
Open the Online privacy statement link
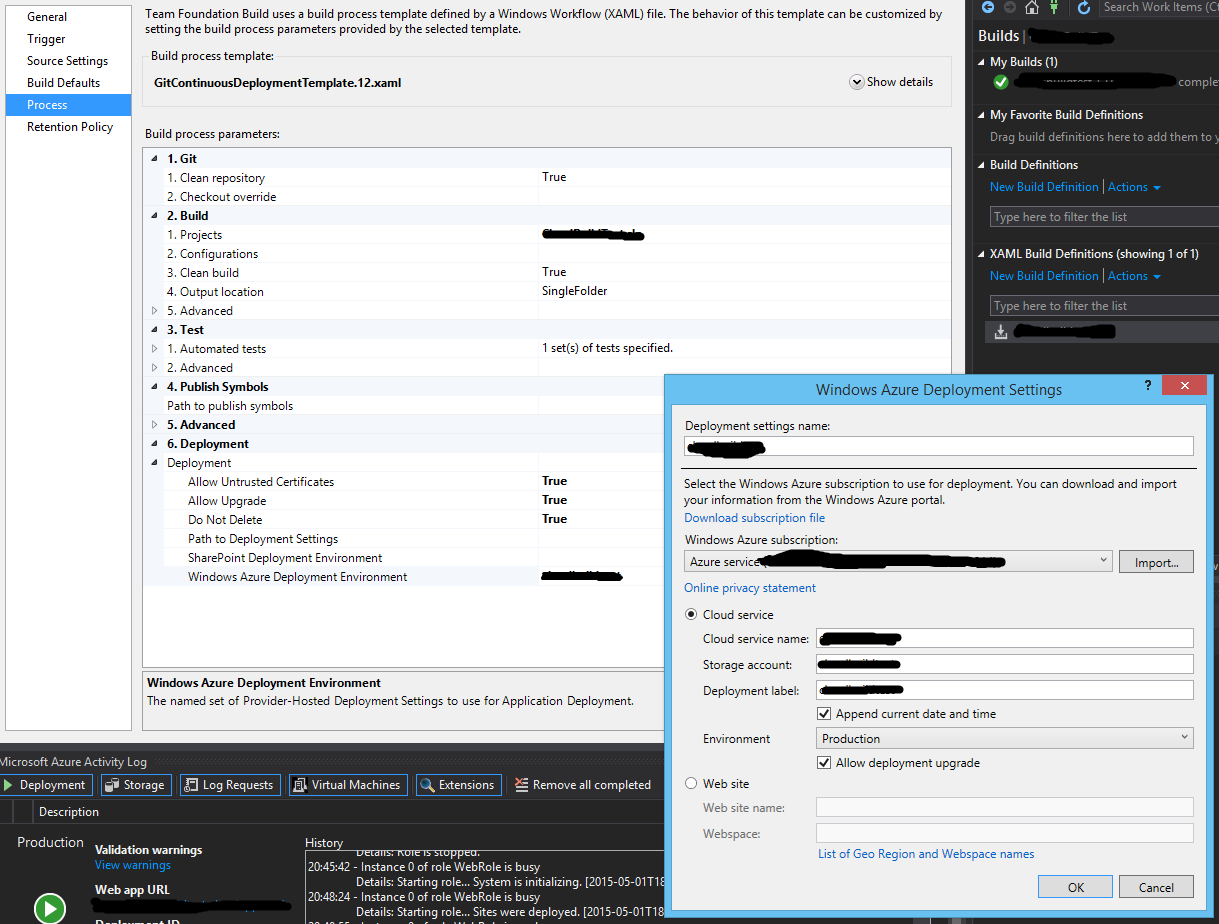[750, 588]
